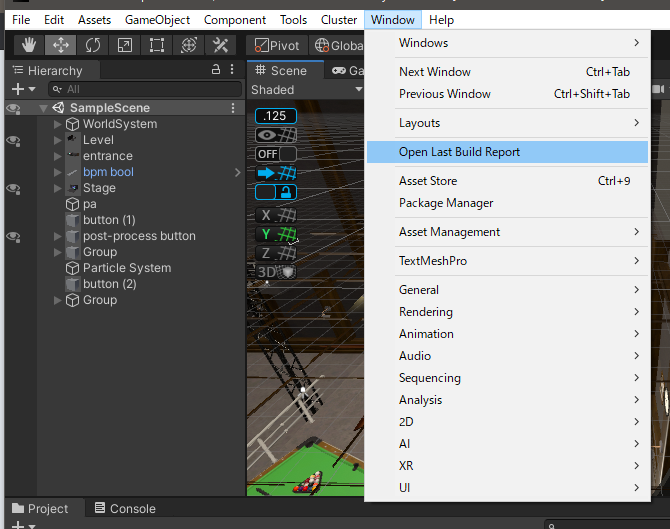The width and height of the screenshot is (670, 529).
Task: Enable Z axis grid button
Action: 276,253
